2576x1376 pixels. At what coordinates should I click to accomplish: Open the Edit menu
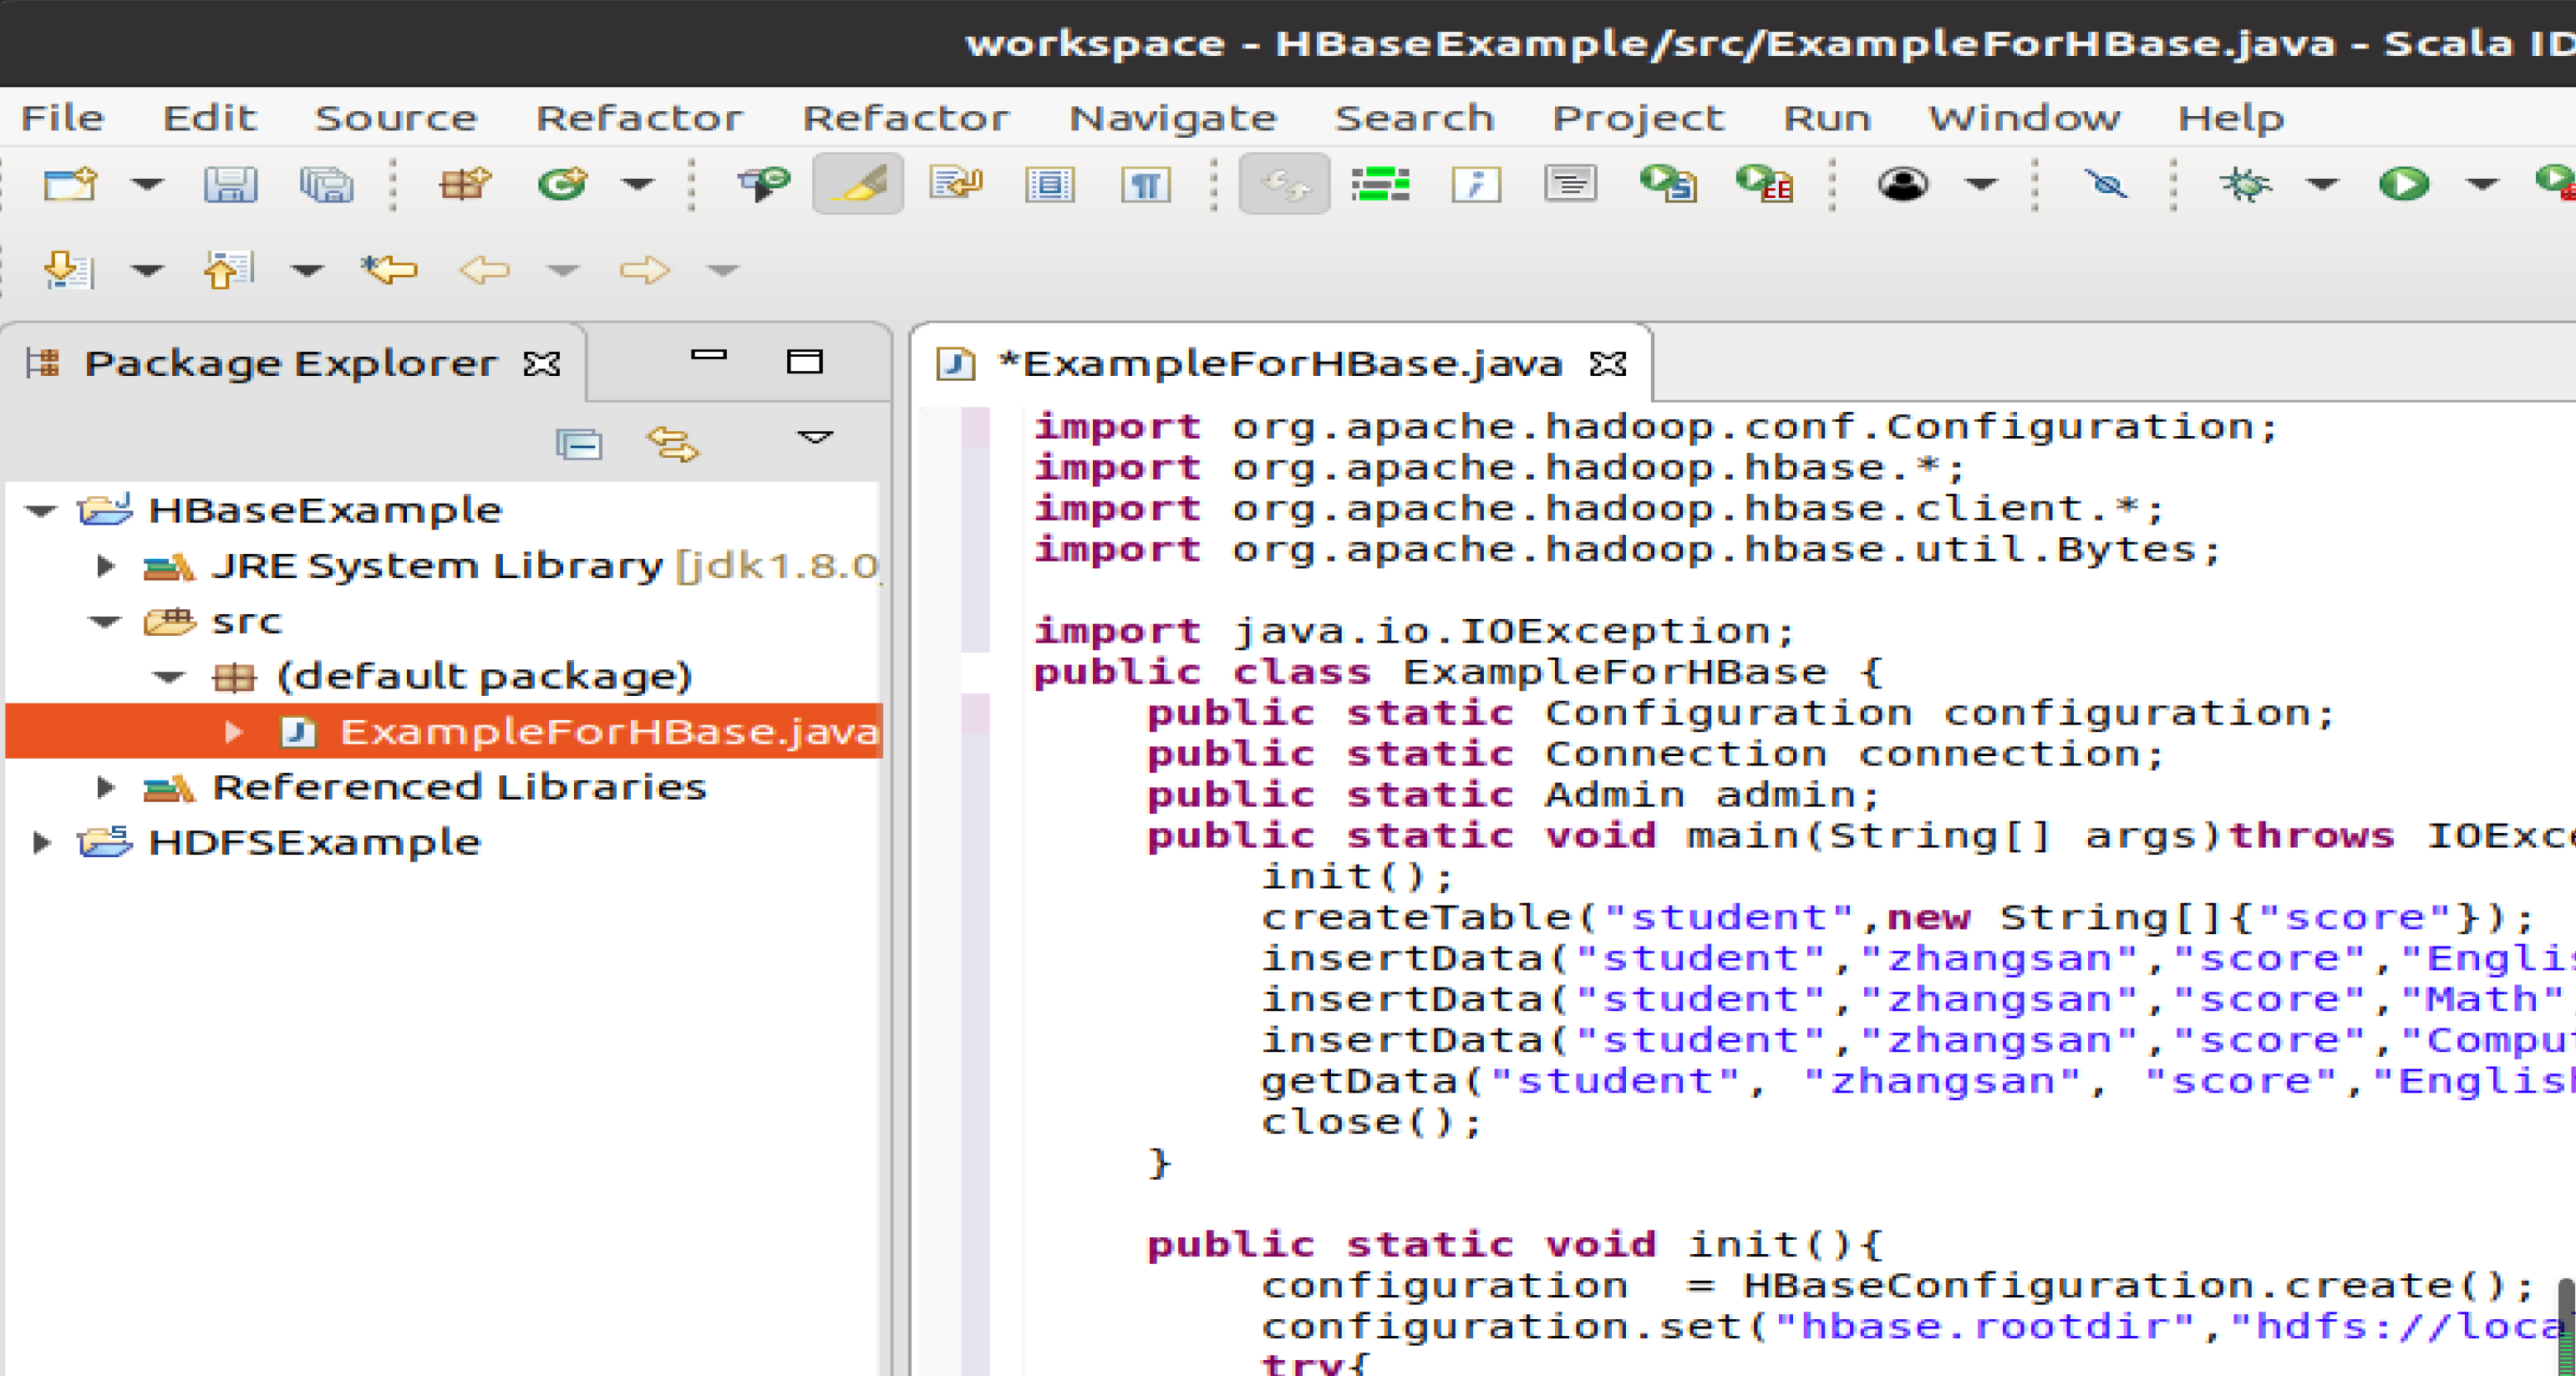point(210,118)
